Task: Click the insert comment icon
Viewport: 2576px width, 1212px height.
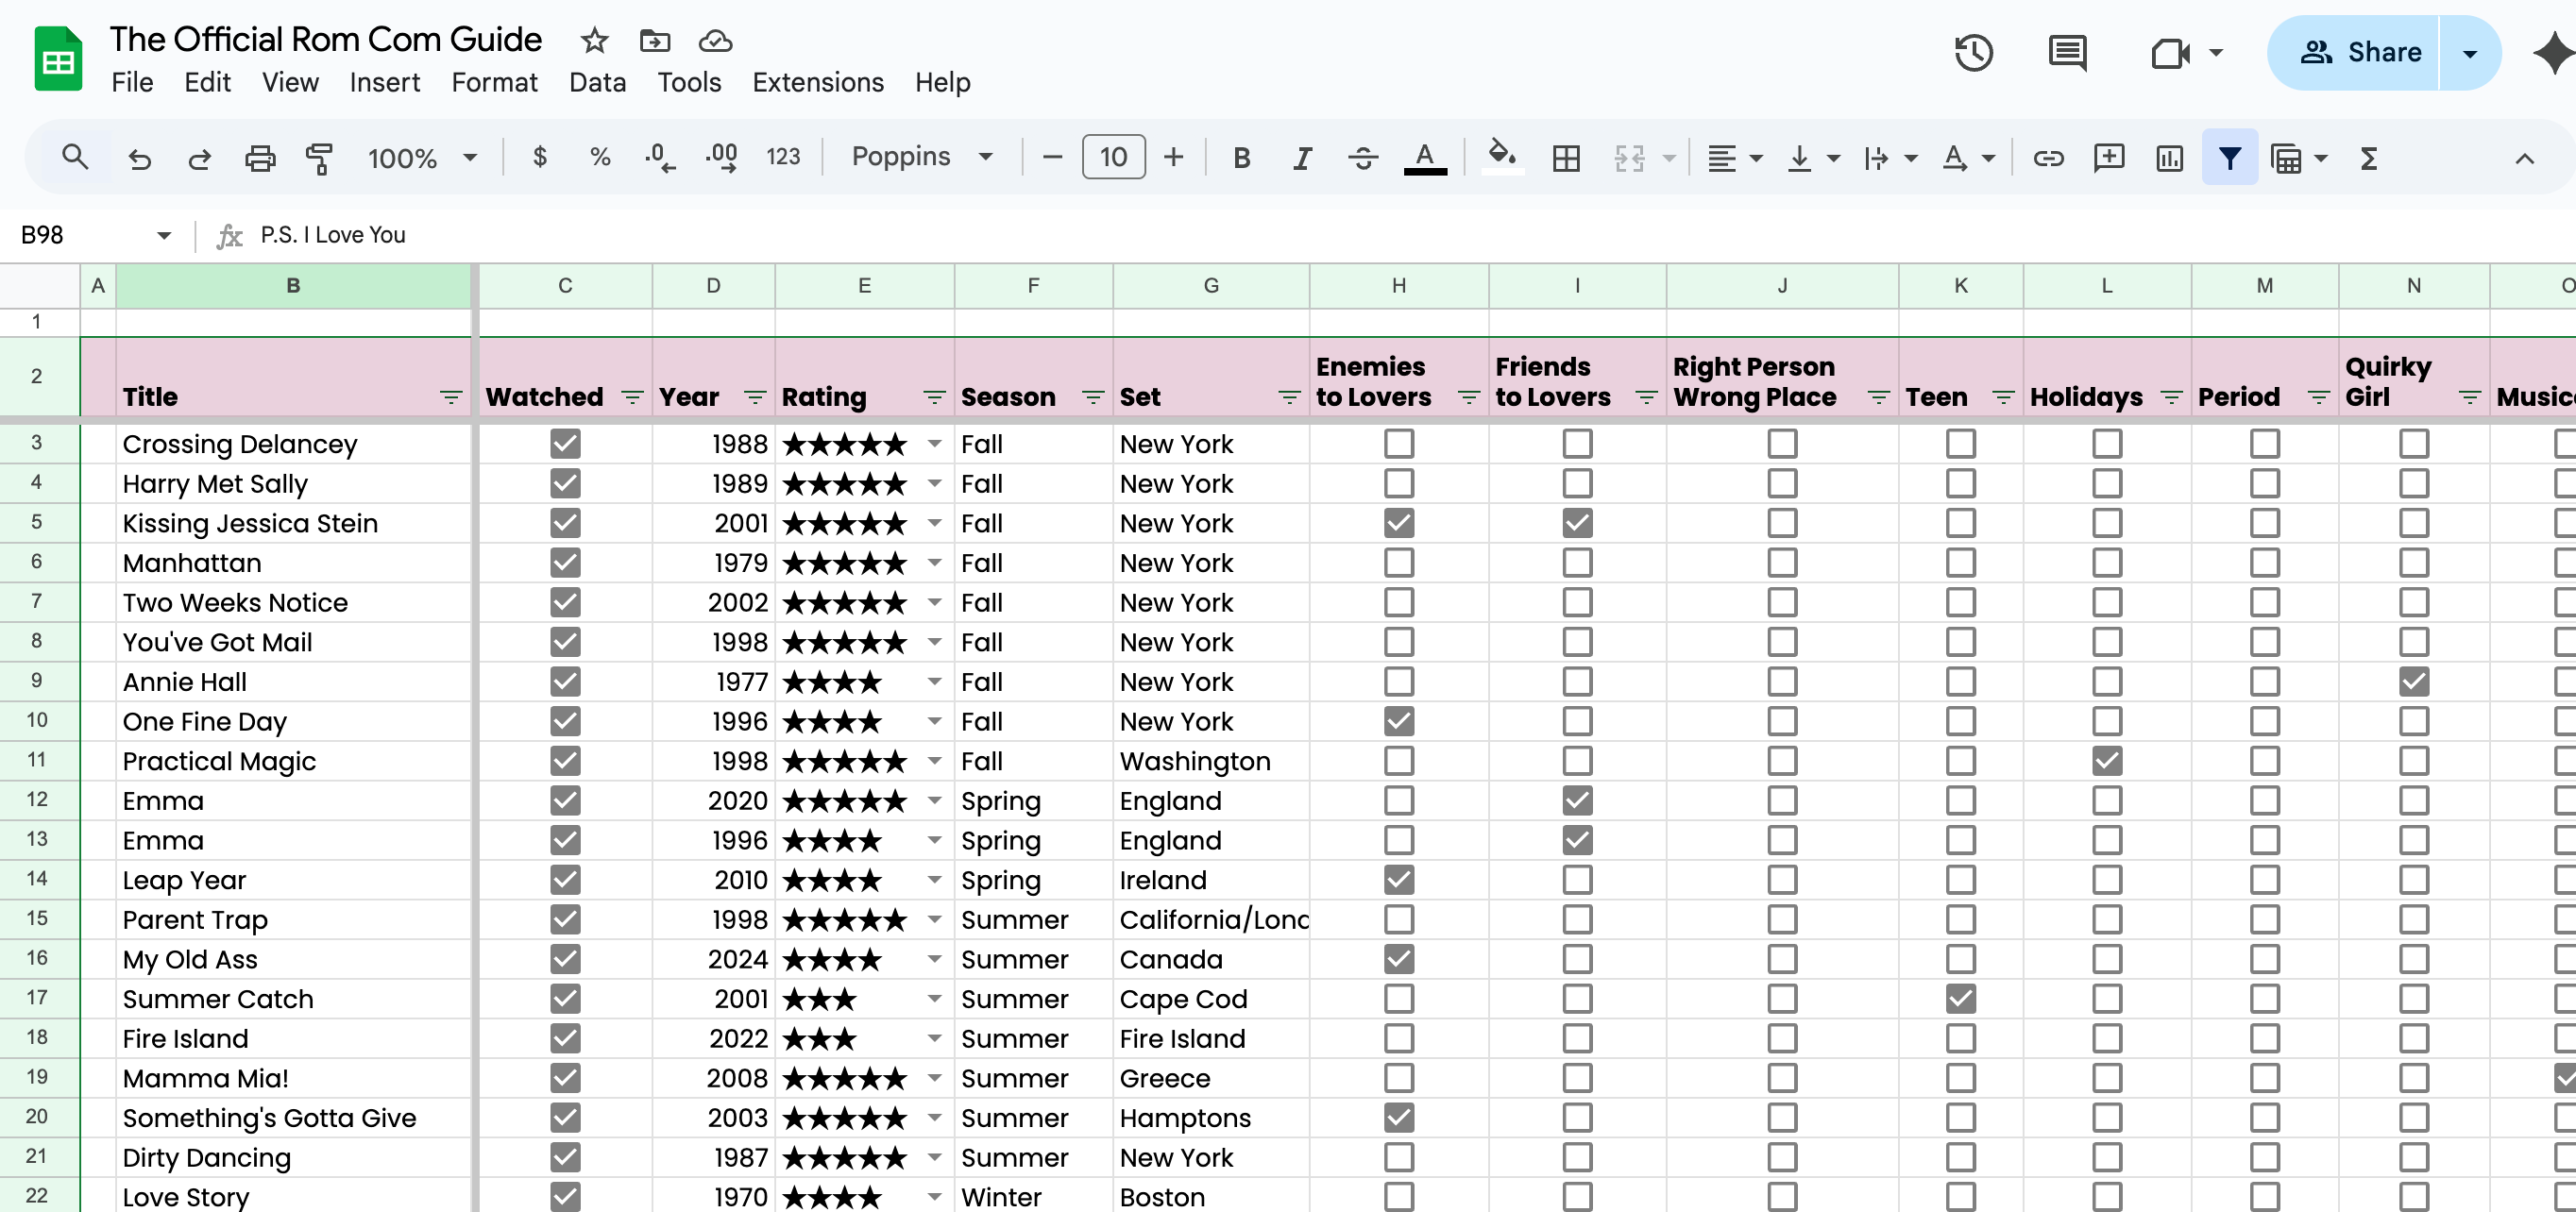Action: 2109,158
